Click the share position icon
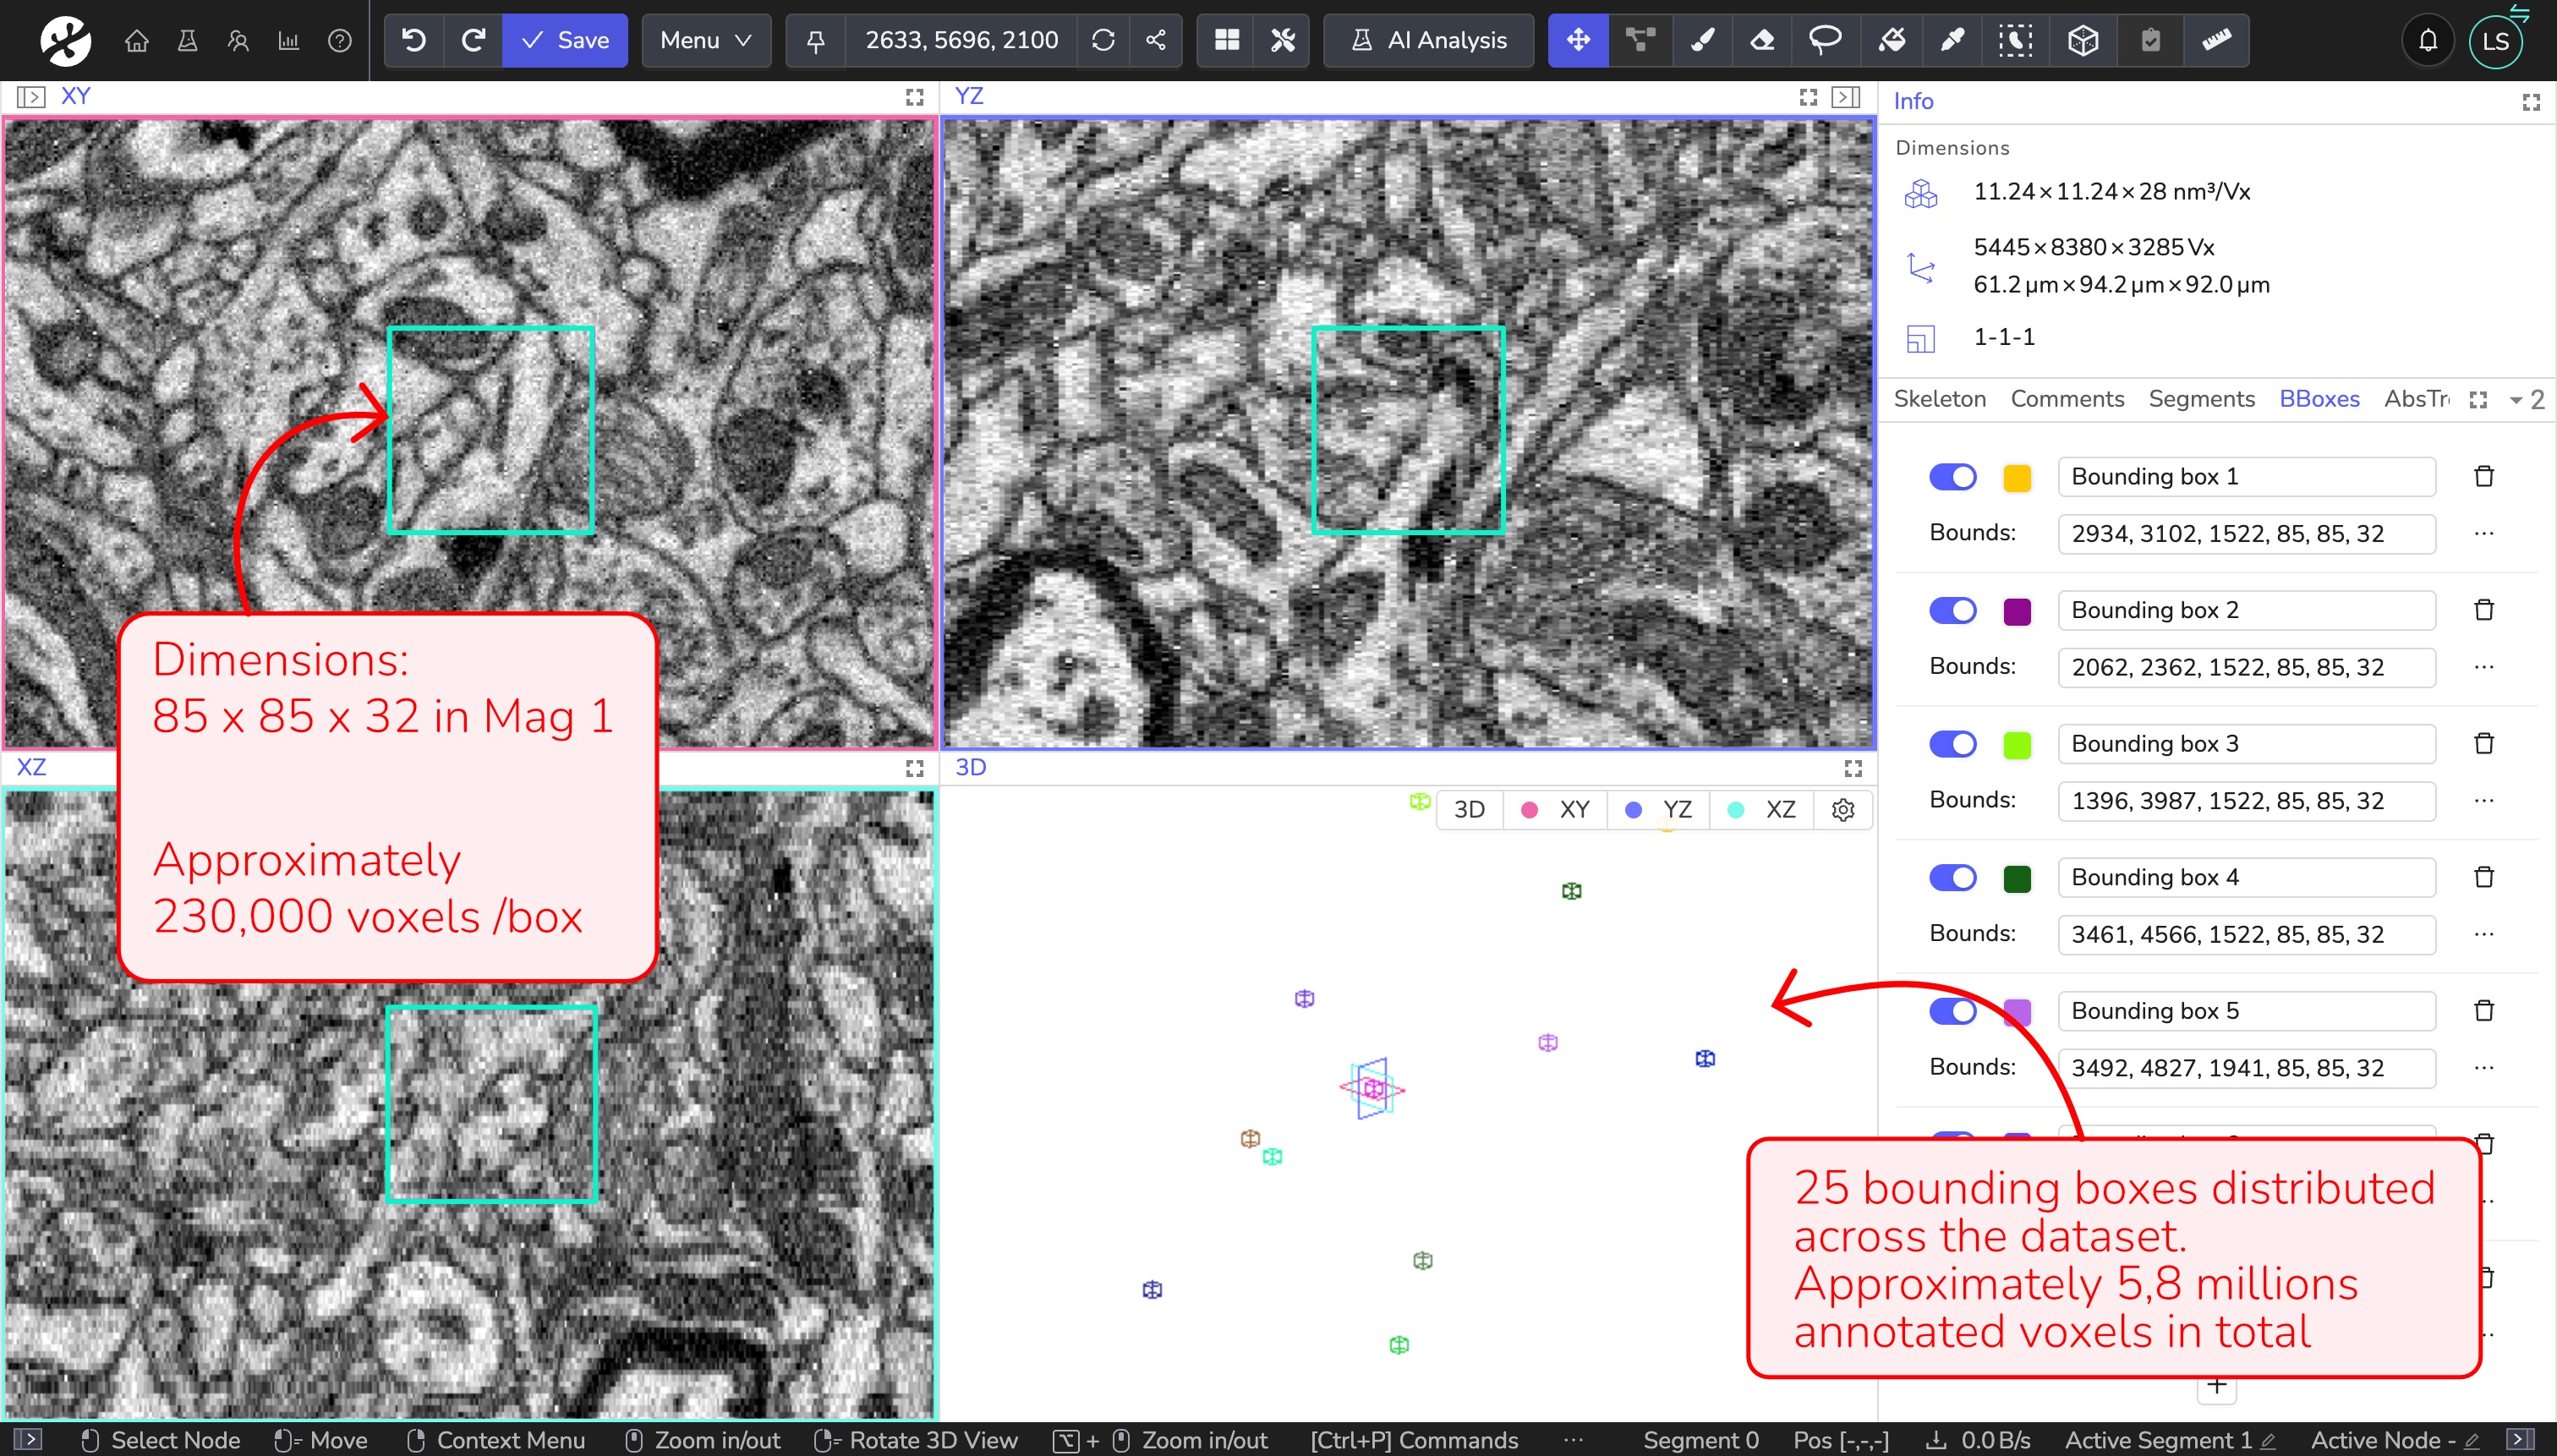Image resolution: width=2557 pixels, height=1456 pixels. point(1156,40)
